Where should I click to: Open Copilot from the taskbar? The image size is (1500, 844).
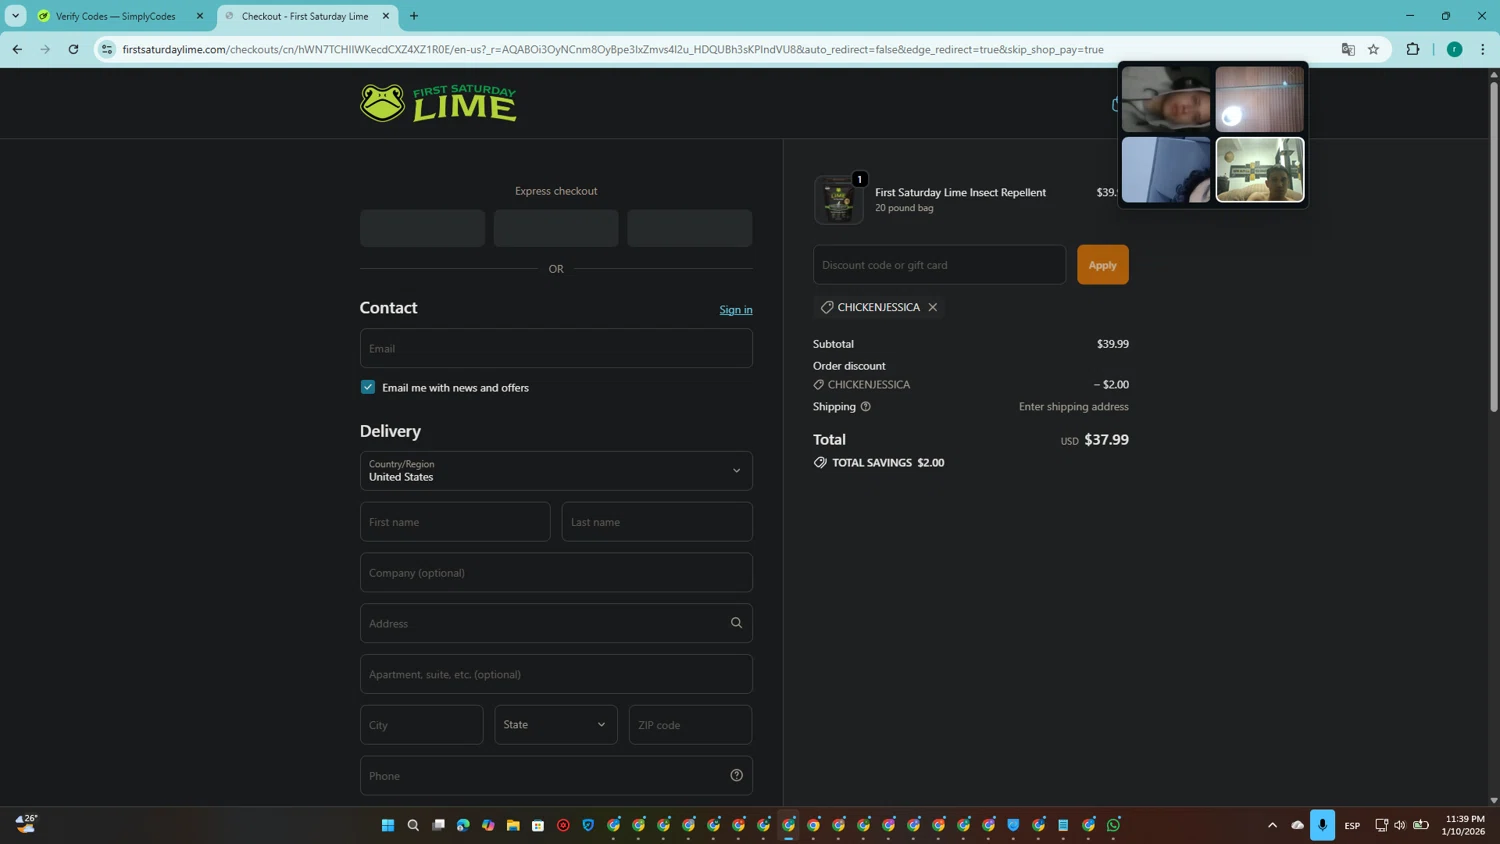pos(488,825)
